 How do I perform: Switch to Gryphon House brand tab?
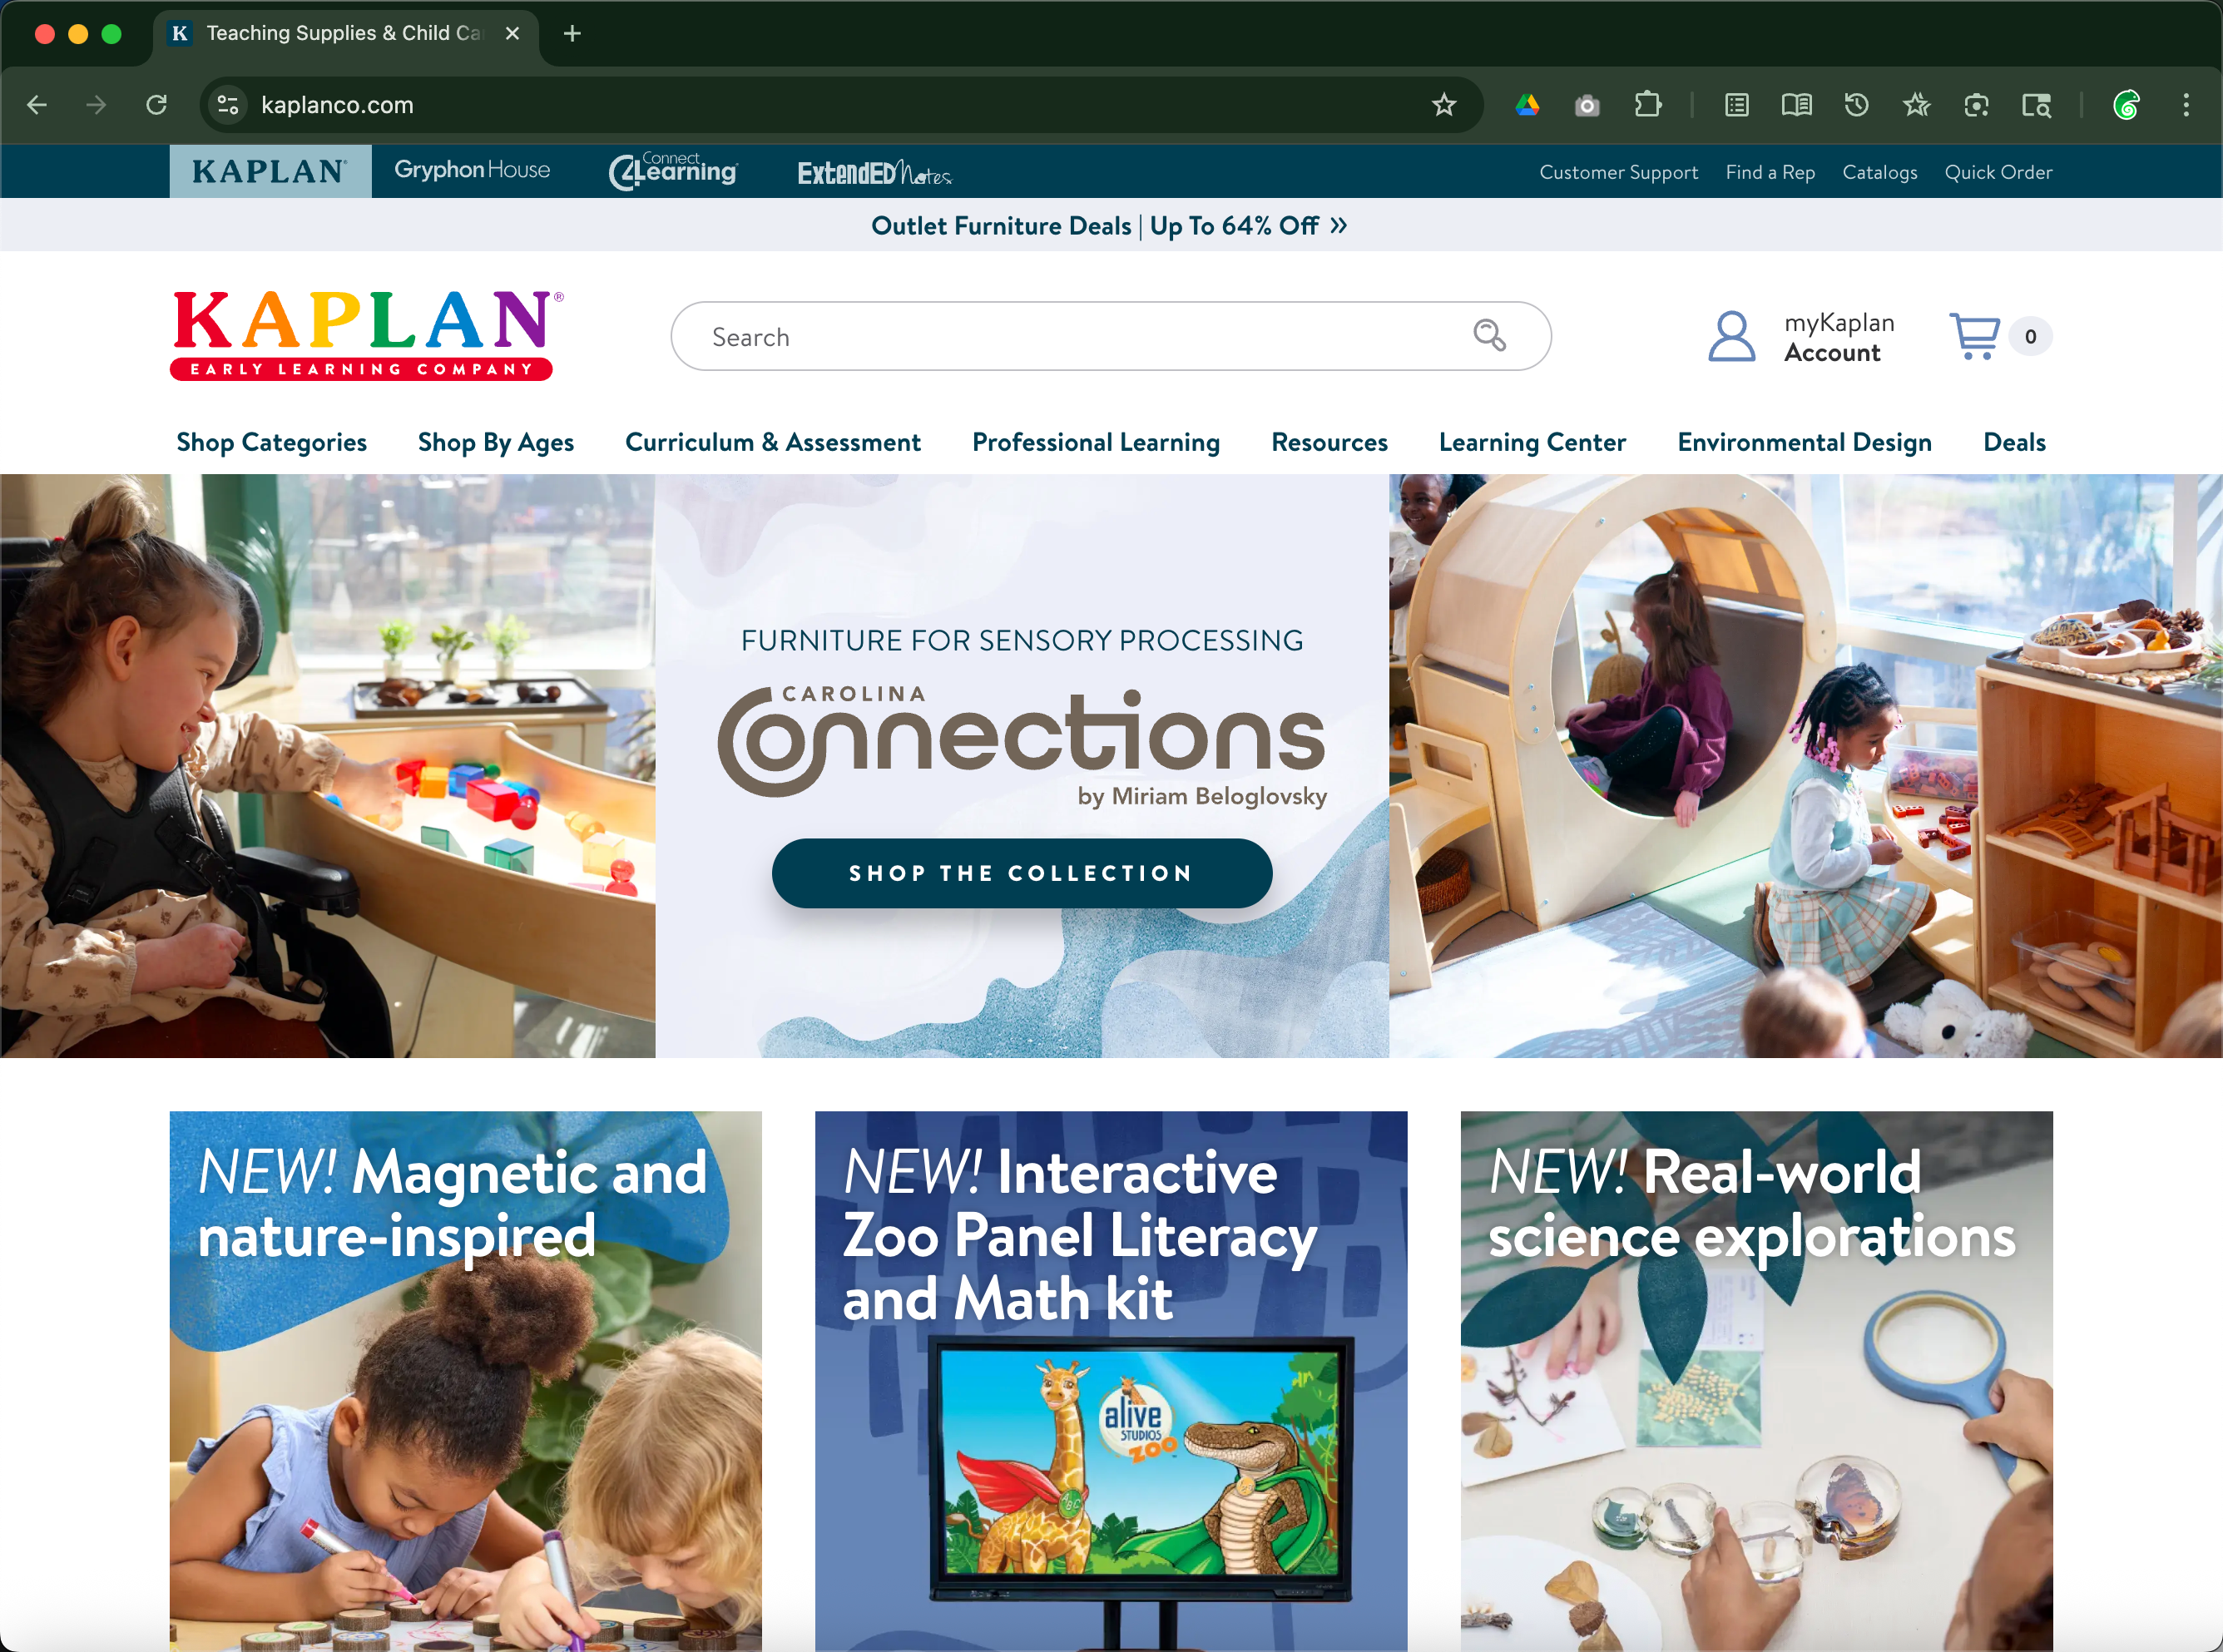tap(472, 170)
